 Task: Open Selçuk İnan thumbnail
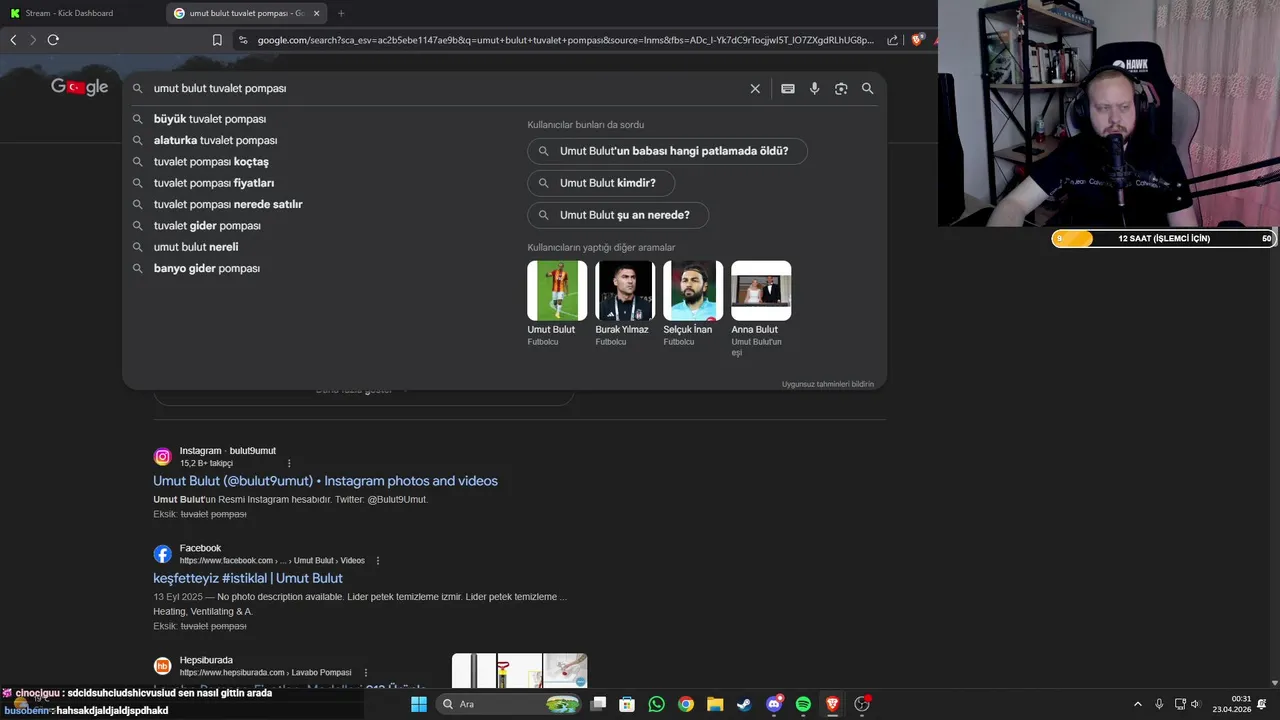(693, 291)
